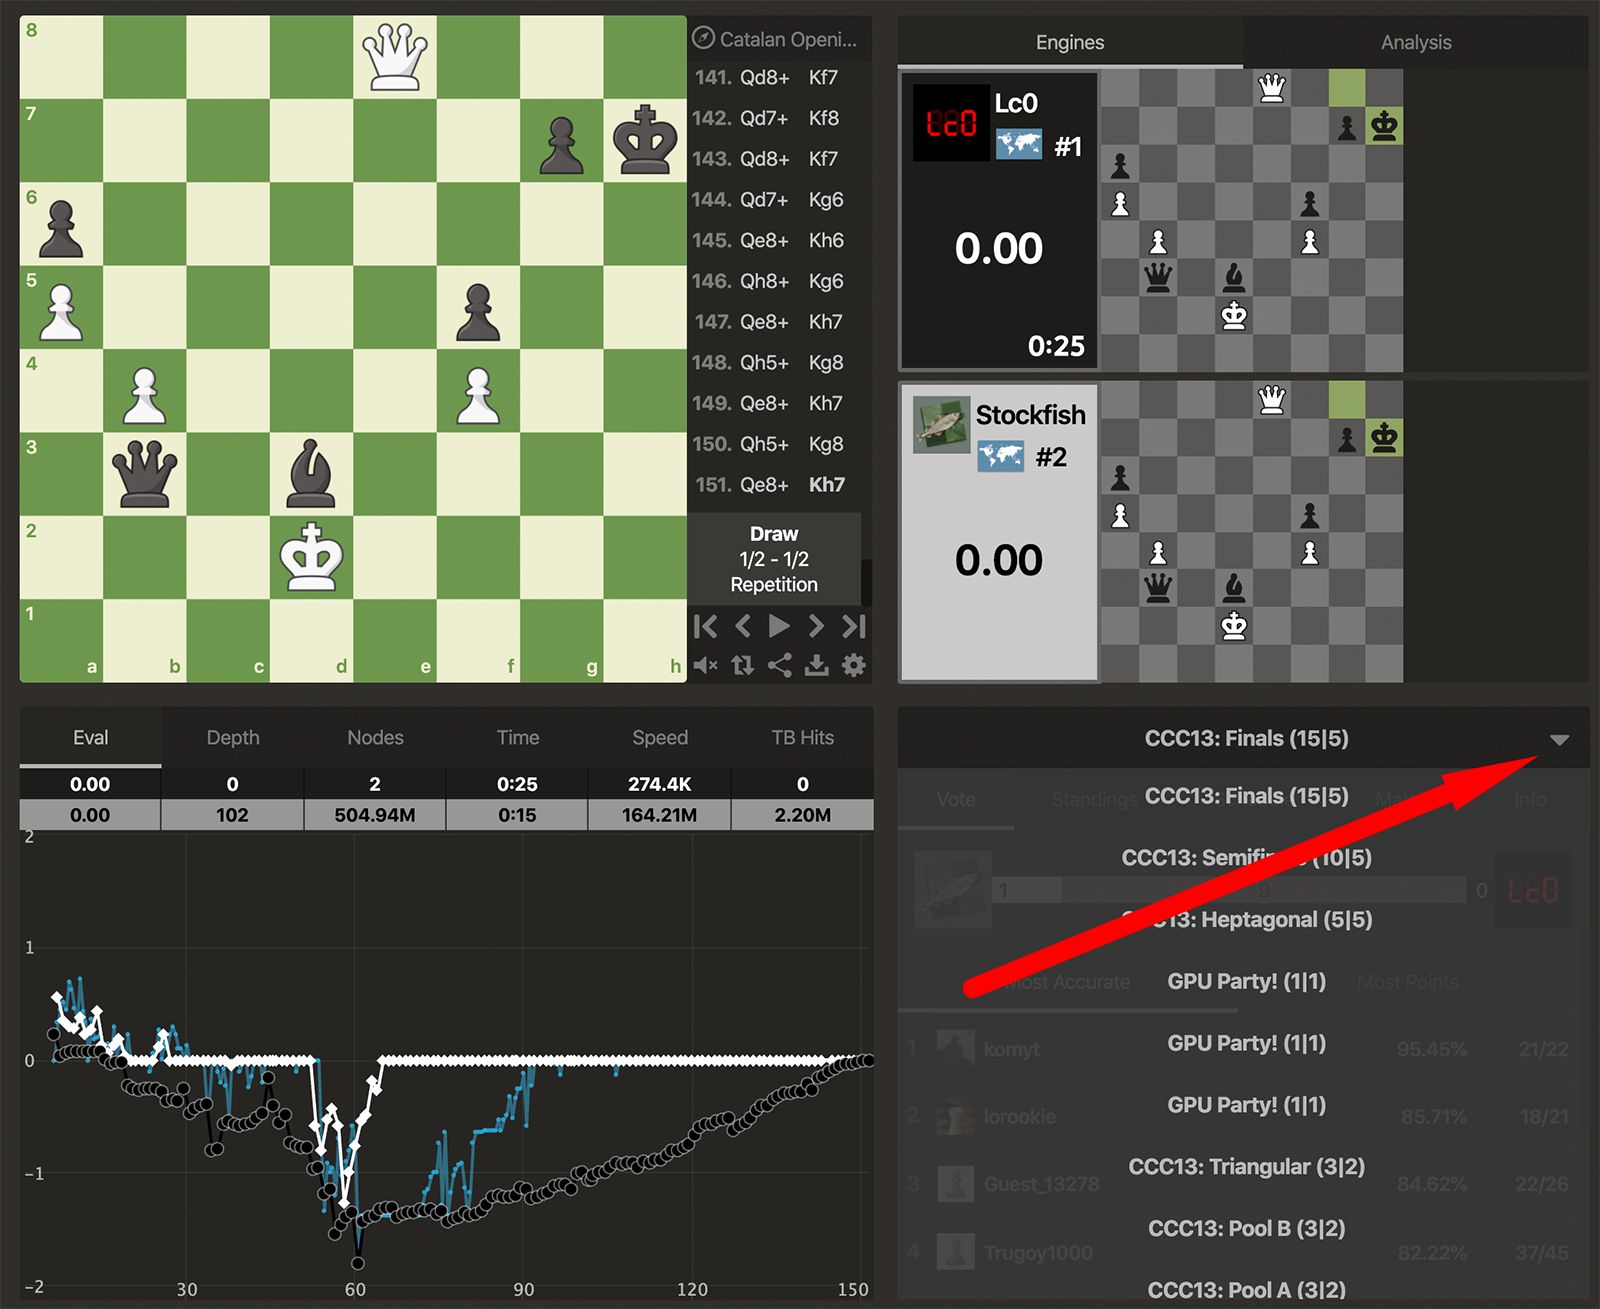Jump to the first move of the game
This screenshot has height=1309, width=1600.
click(705, 627)
